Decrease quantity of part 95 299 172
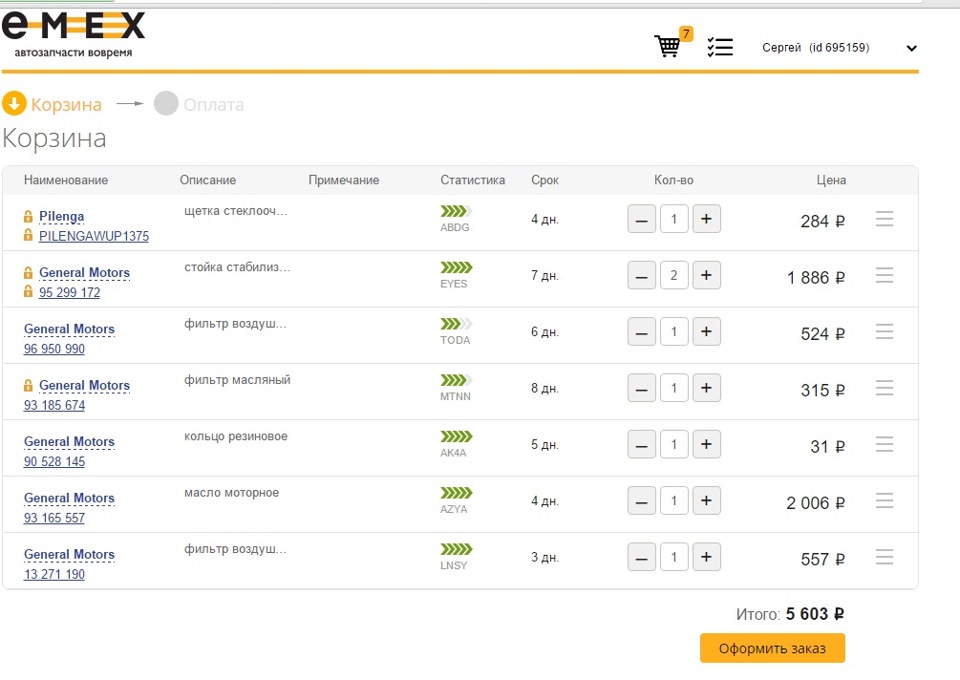The image size is (960, 680). click(x=642, y=275)
